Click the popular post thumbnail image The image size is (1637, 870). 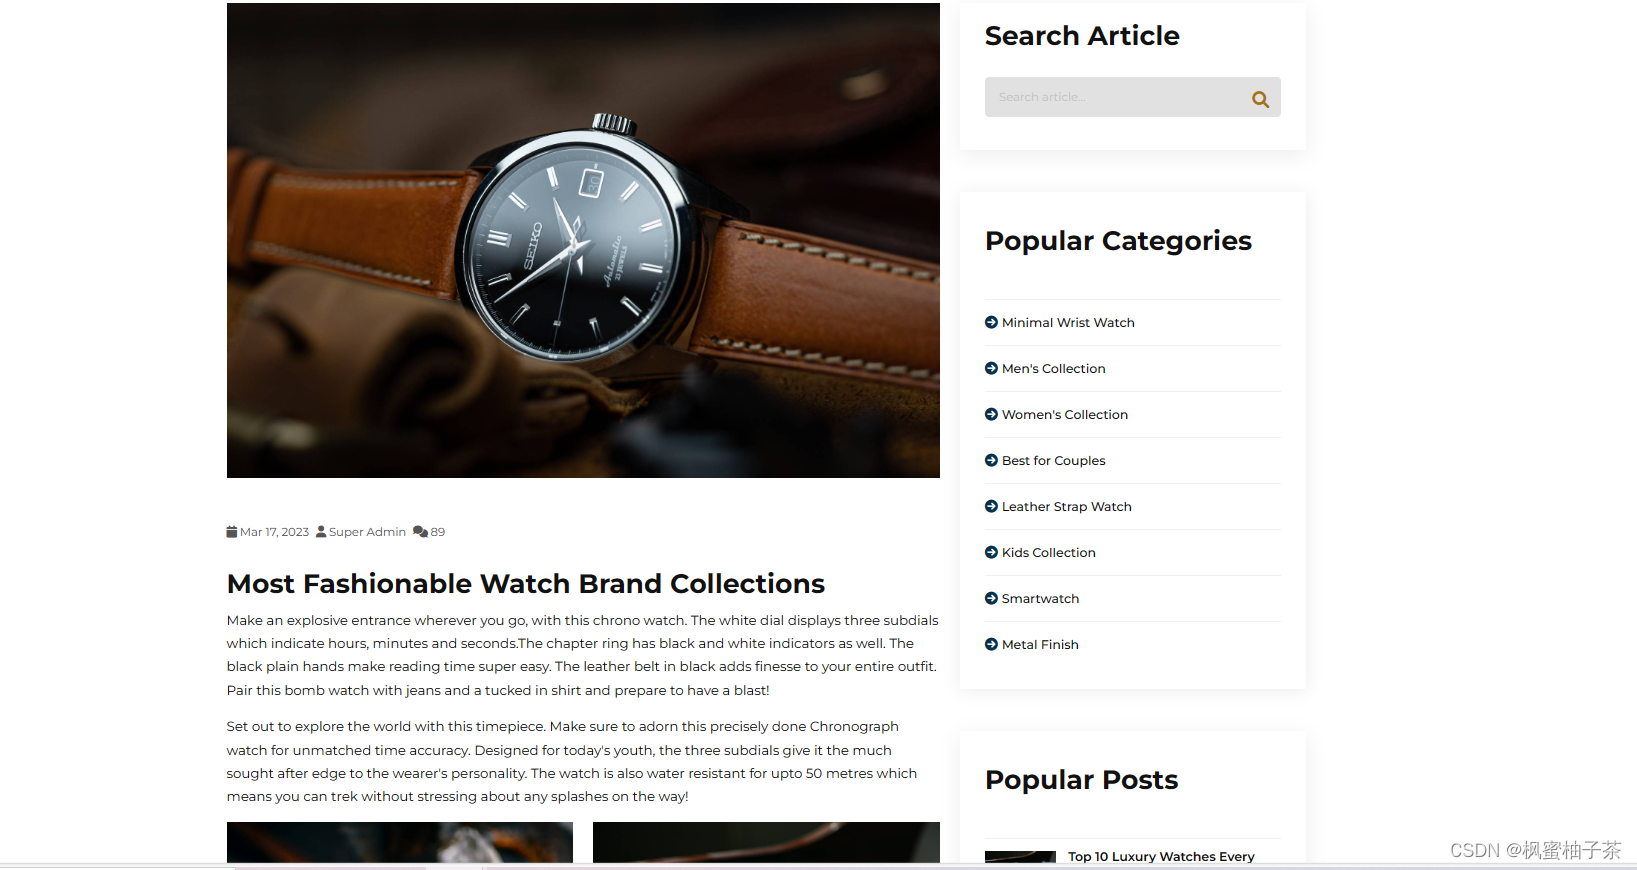(x=1020, y=857)
